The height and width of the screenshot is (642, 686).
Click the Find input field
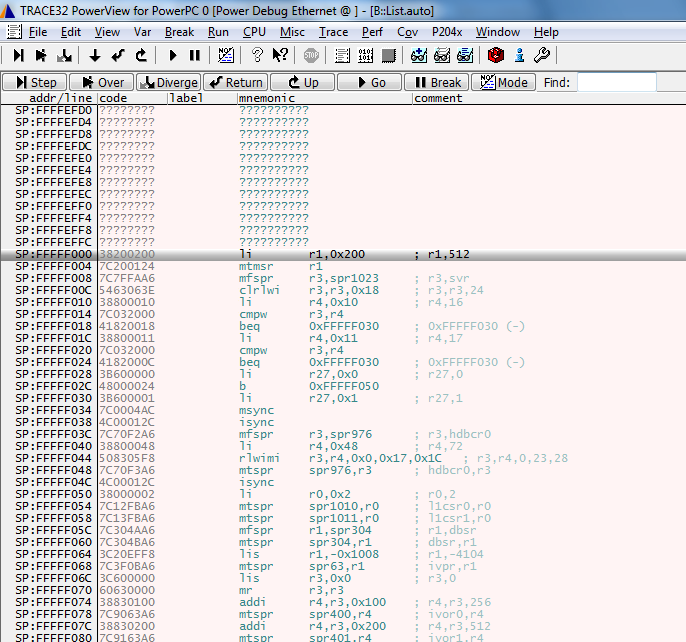coord(617,82)
